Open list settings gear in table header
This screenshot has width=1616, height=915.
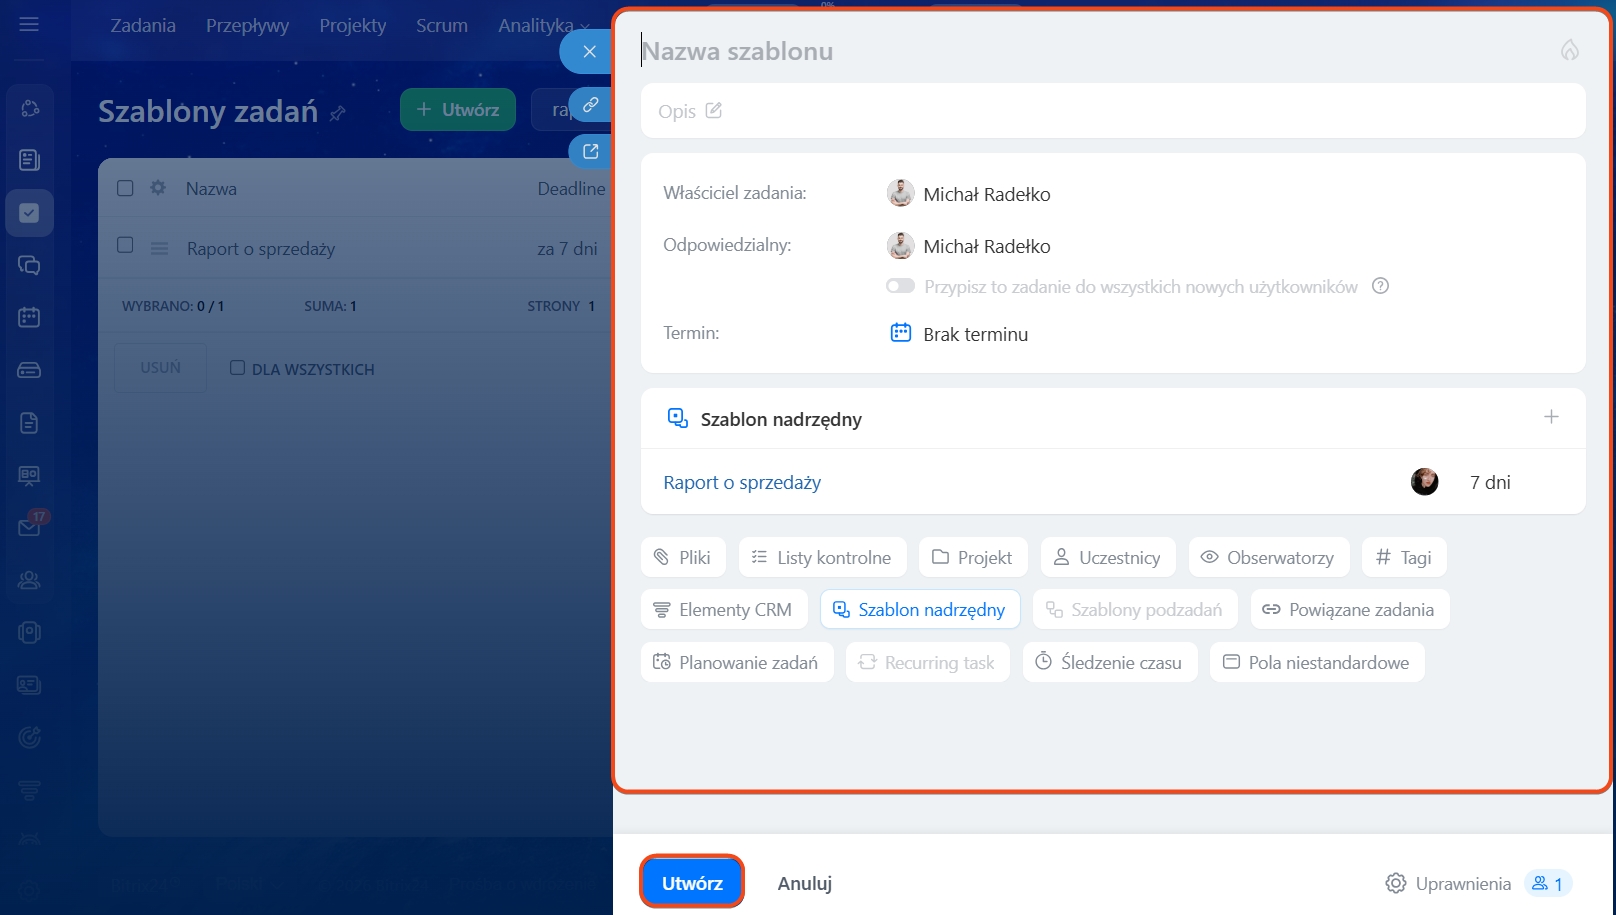(x=158, y=188)
